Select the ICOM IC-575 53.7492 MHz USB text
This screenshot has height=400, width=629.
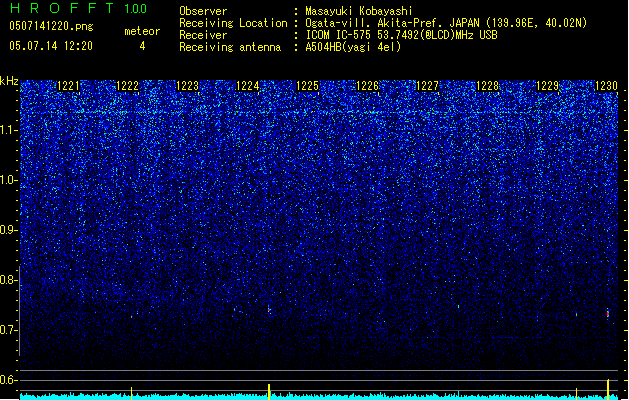pyautogui.click(x=402, y=35)
